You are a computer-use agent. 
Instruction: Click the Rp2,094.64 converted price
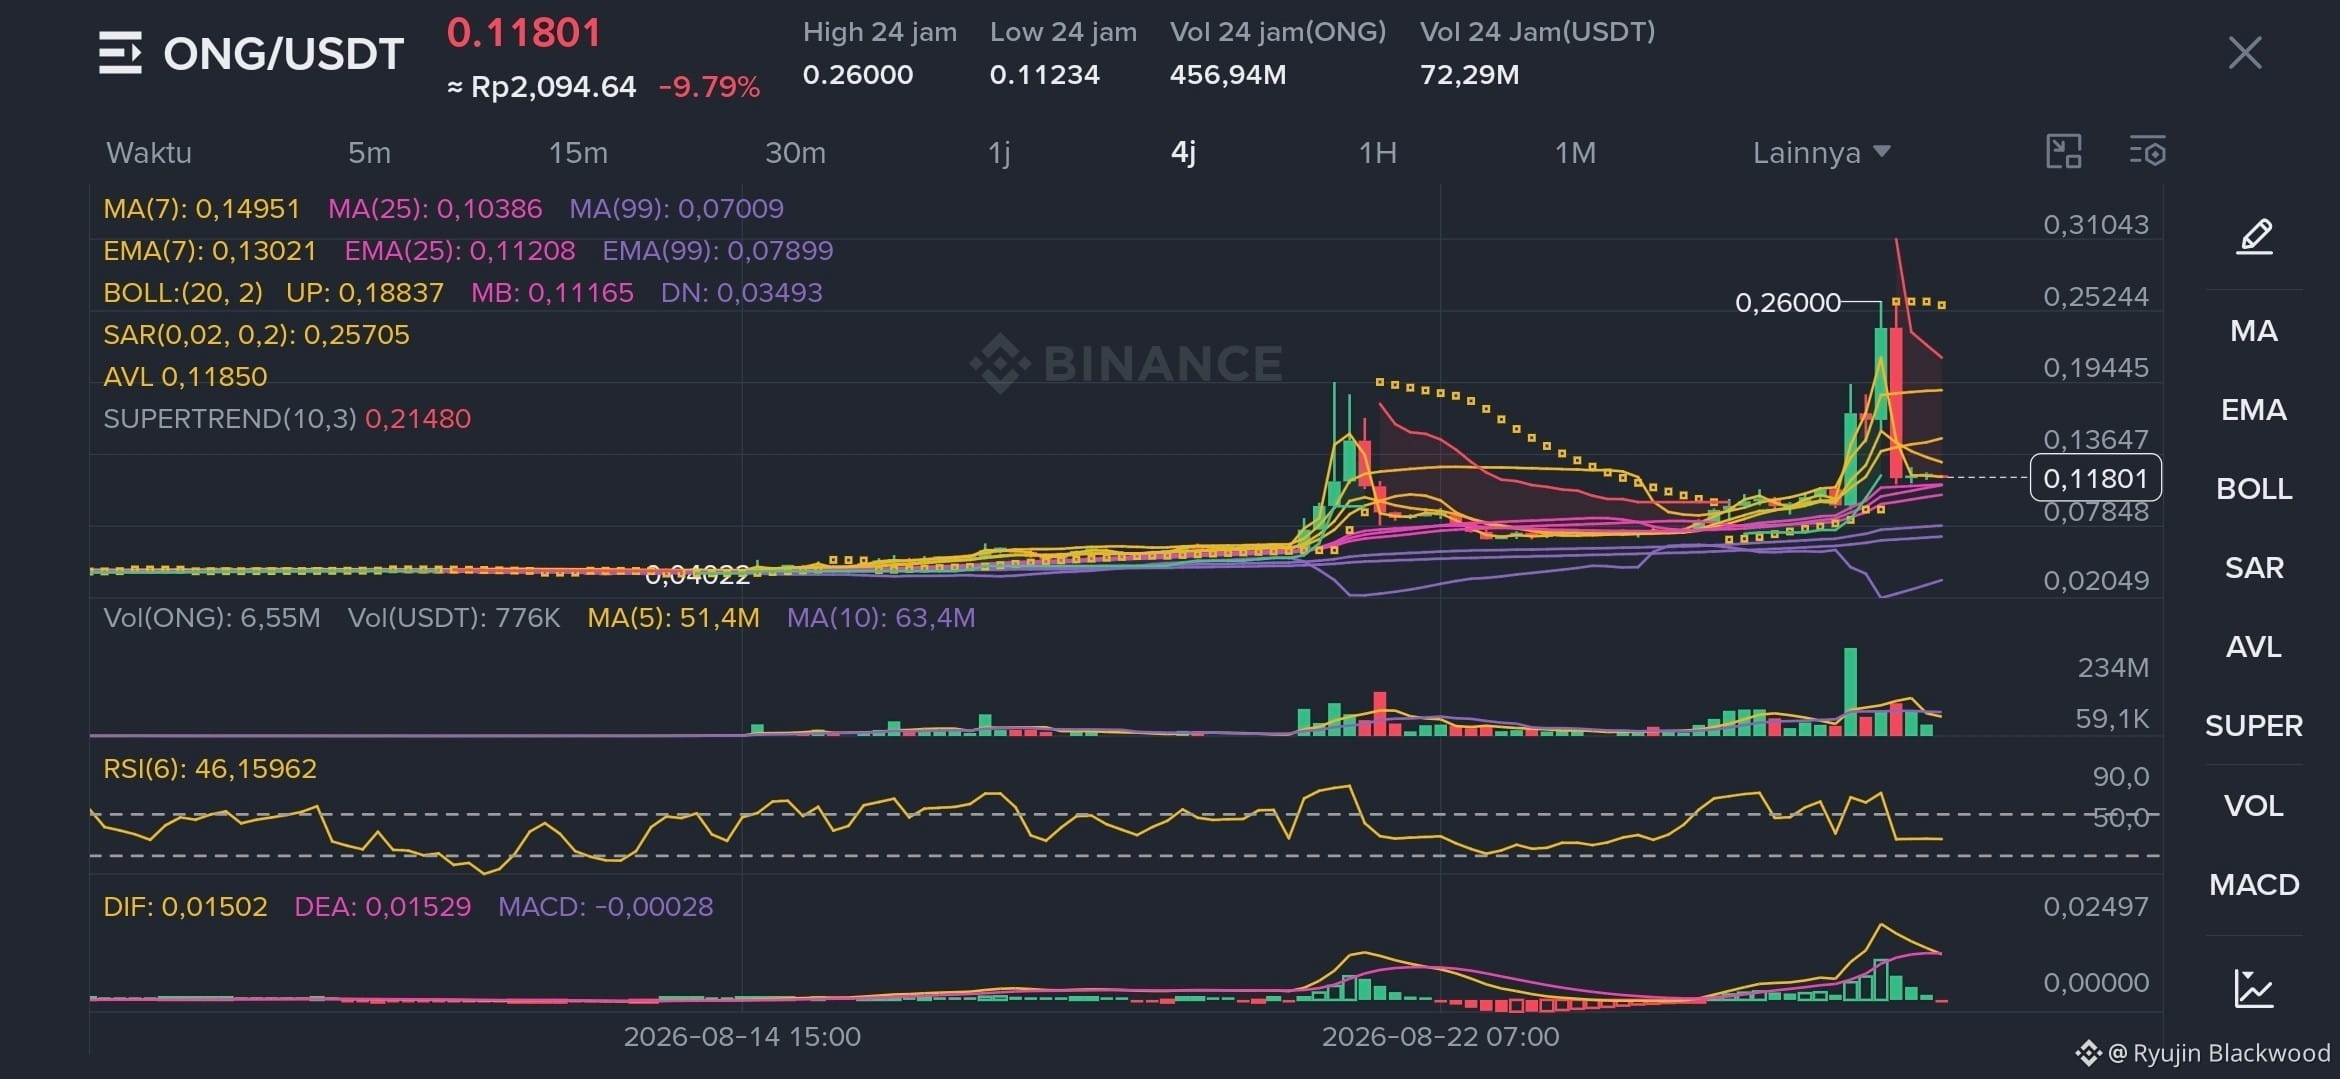(541, 87)
